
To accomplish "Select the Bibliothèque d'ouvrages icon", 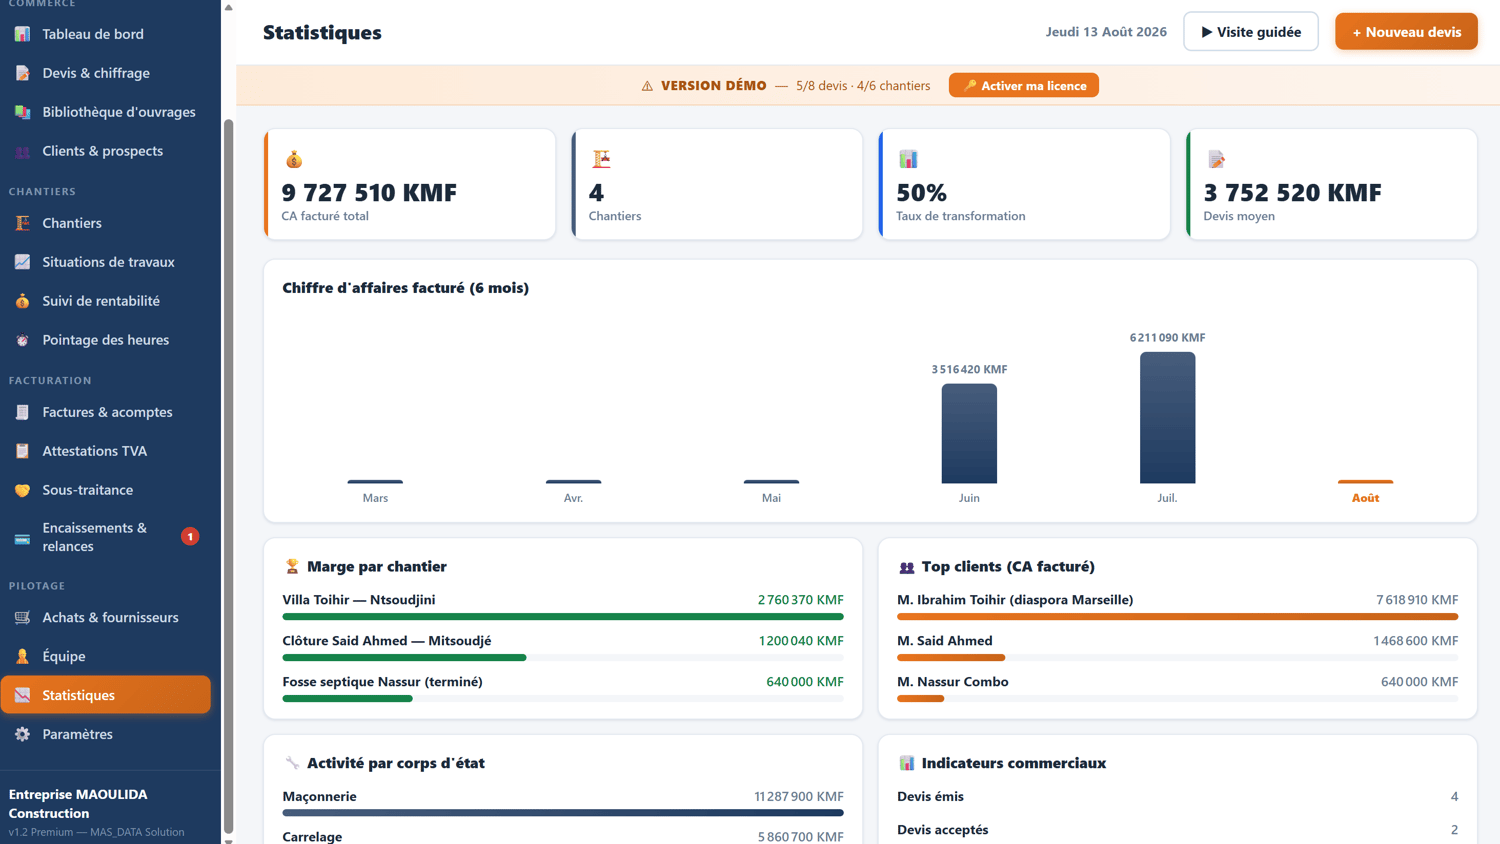I will click(x=22, y=112).
